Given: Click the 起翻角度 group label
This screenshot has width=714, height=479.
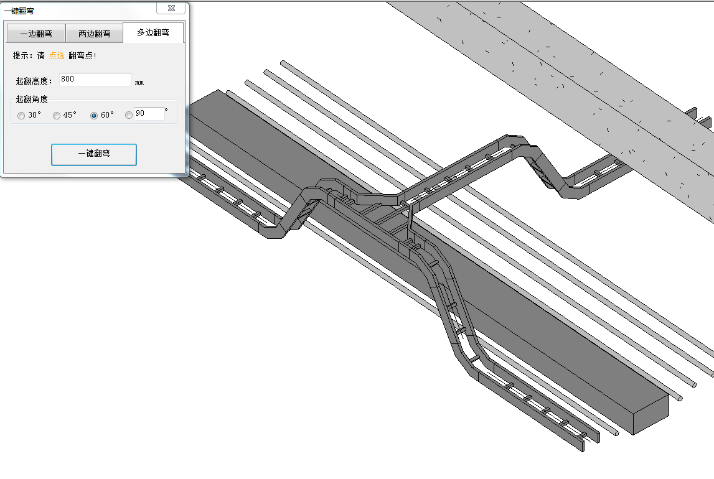Looking at the screenshot, I should pyautogui.click(x=31, y=99).
